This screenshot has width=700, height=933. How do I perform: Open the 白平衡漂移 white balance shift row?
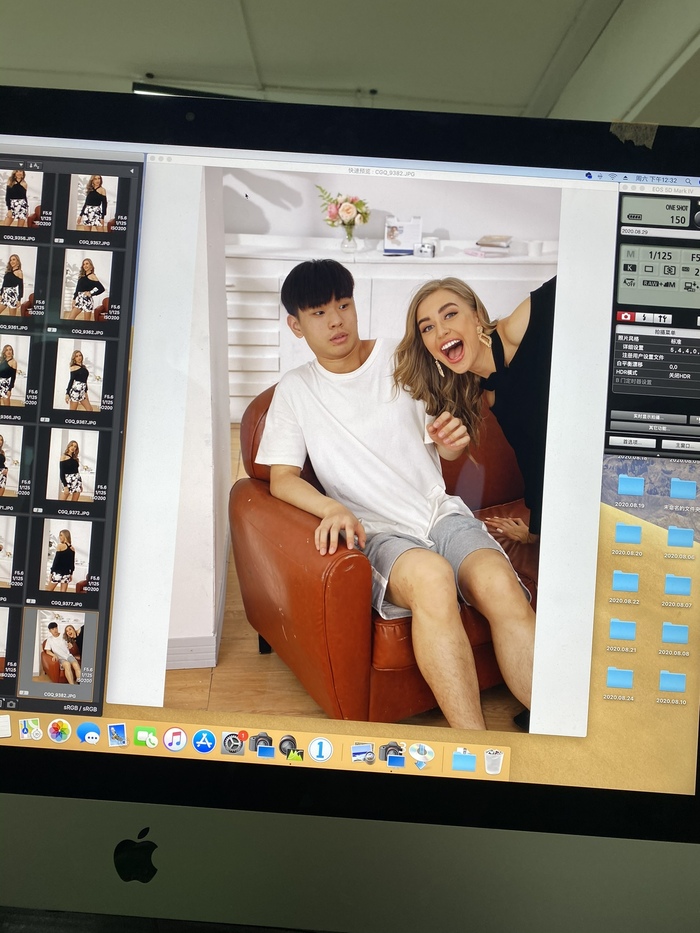[x=658, y=364]
